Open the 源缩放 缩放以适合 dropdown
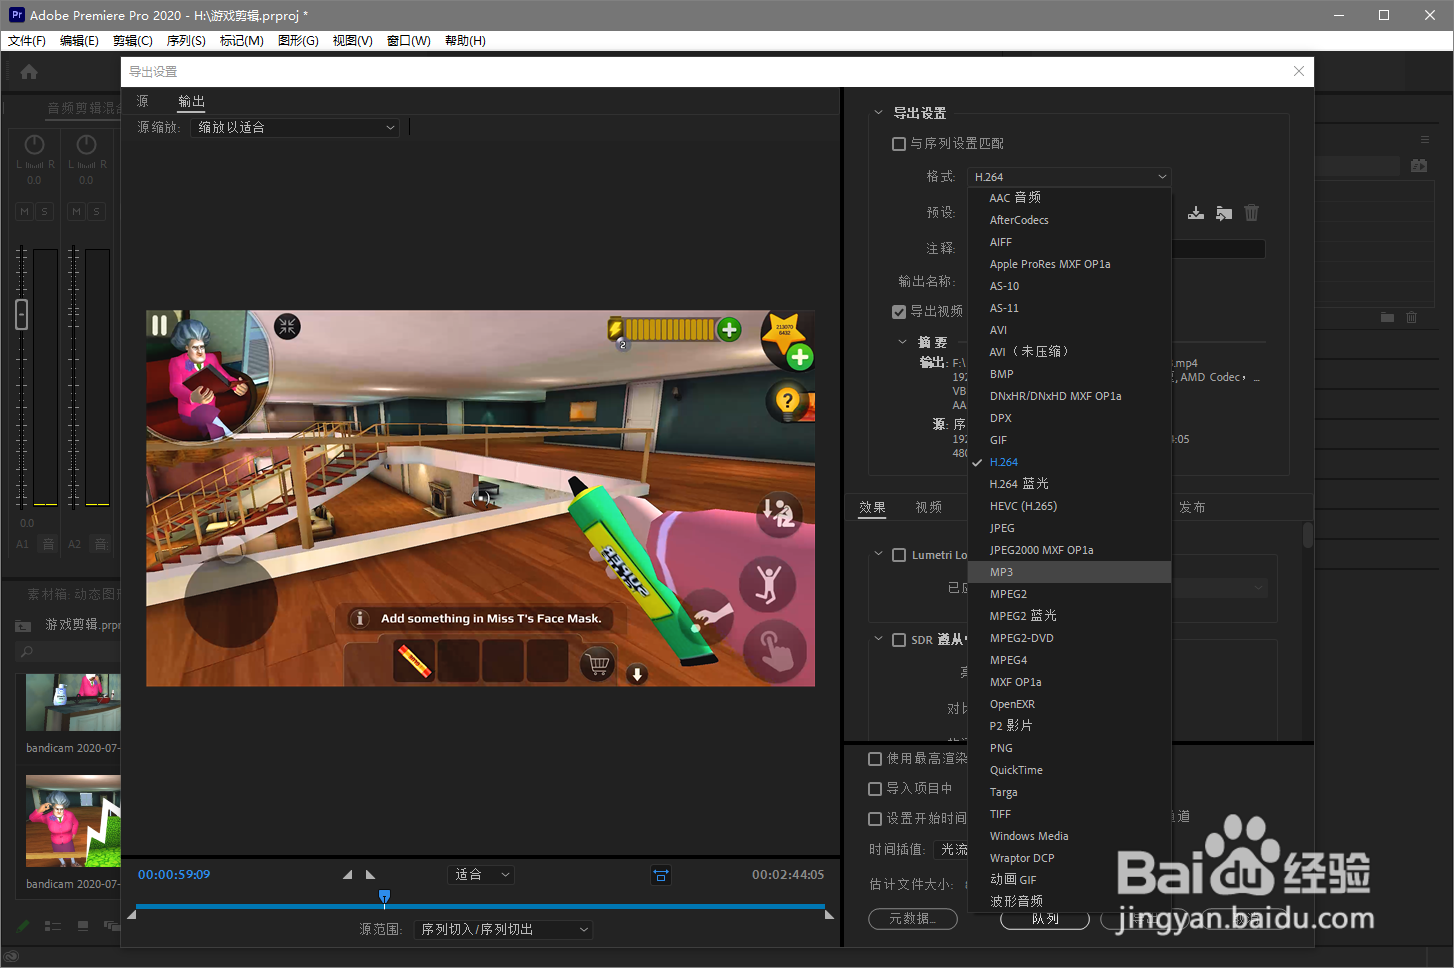This screenshot has width=1454, height=968. tap(295, 128)
